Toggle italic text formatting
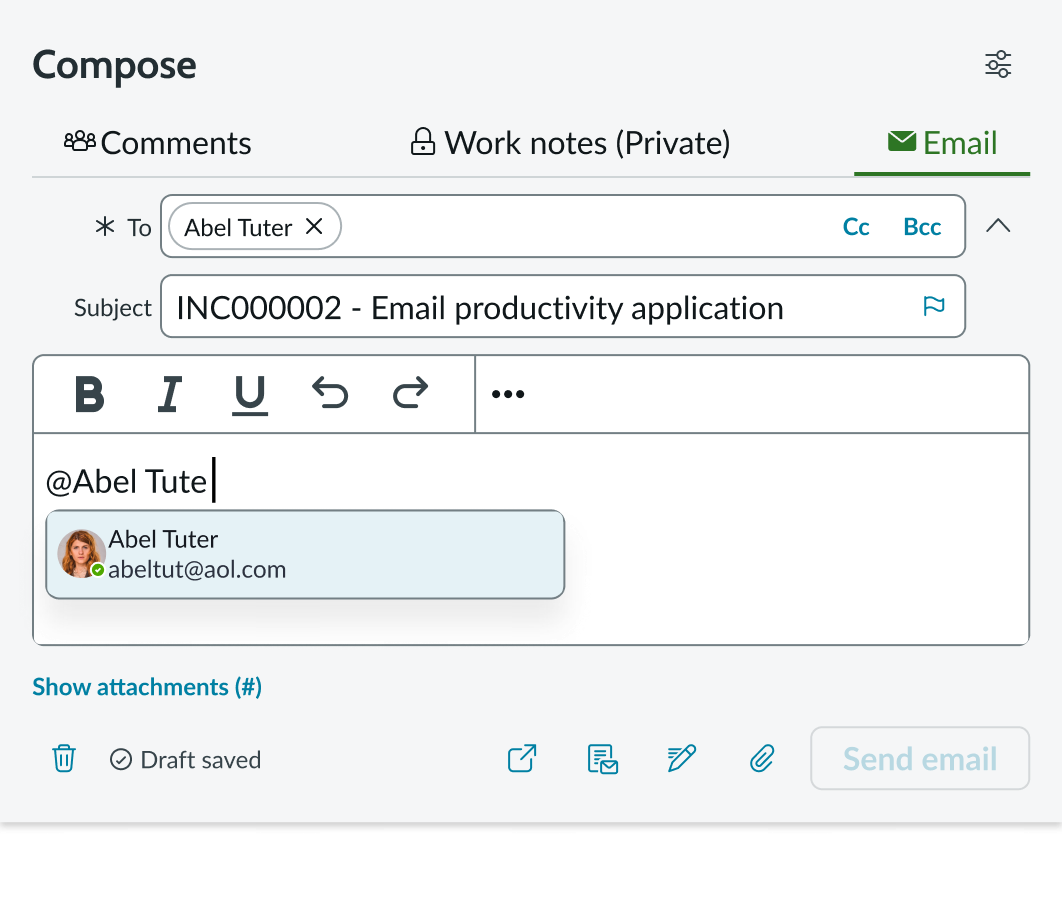Screen dimensions: 1062x908 [169, 393]
